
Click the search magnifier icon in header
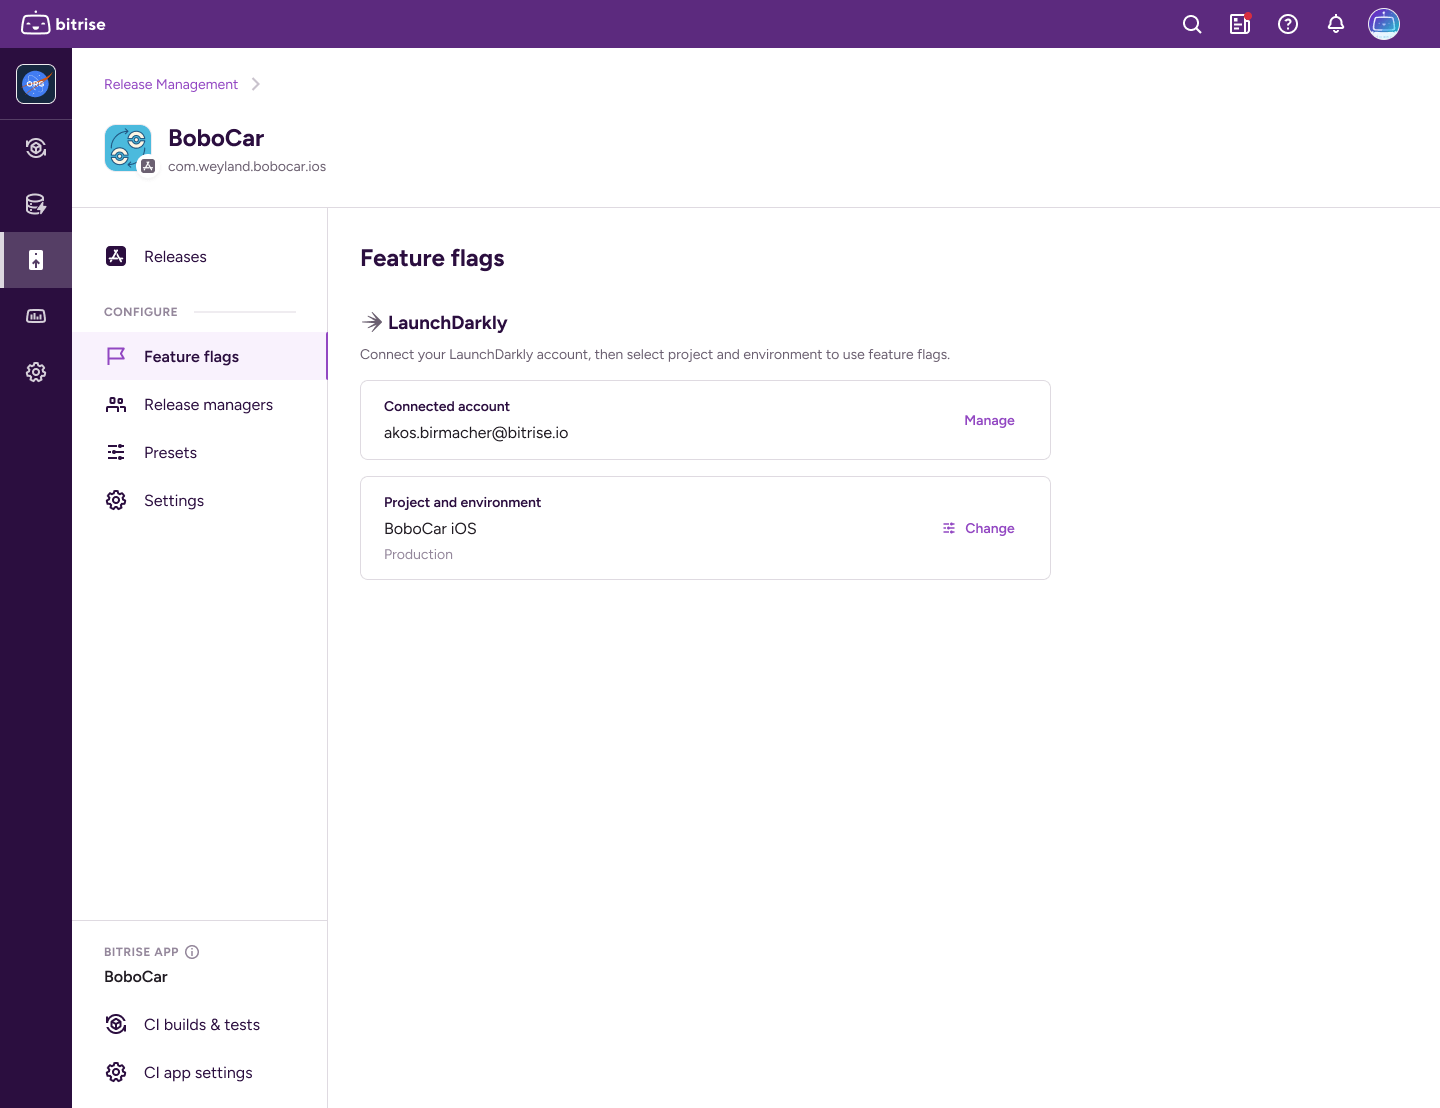click(x=1192, y=24)
